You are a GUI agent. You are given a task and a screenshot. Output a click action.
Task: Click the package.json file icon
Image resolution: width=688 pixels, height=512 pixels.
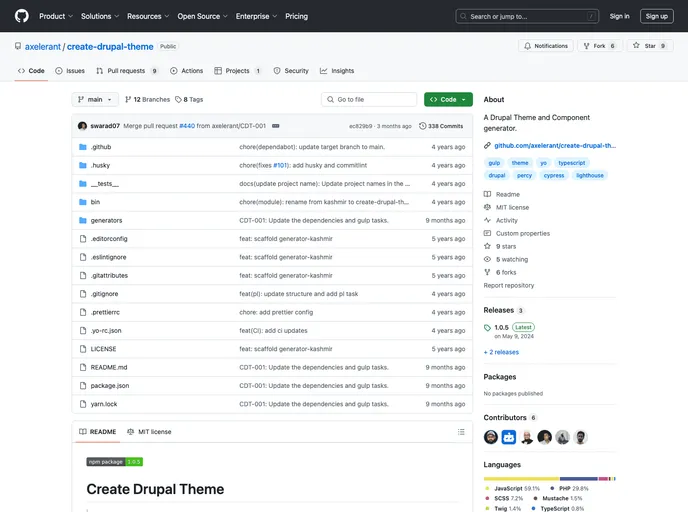82,386
